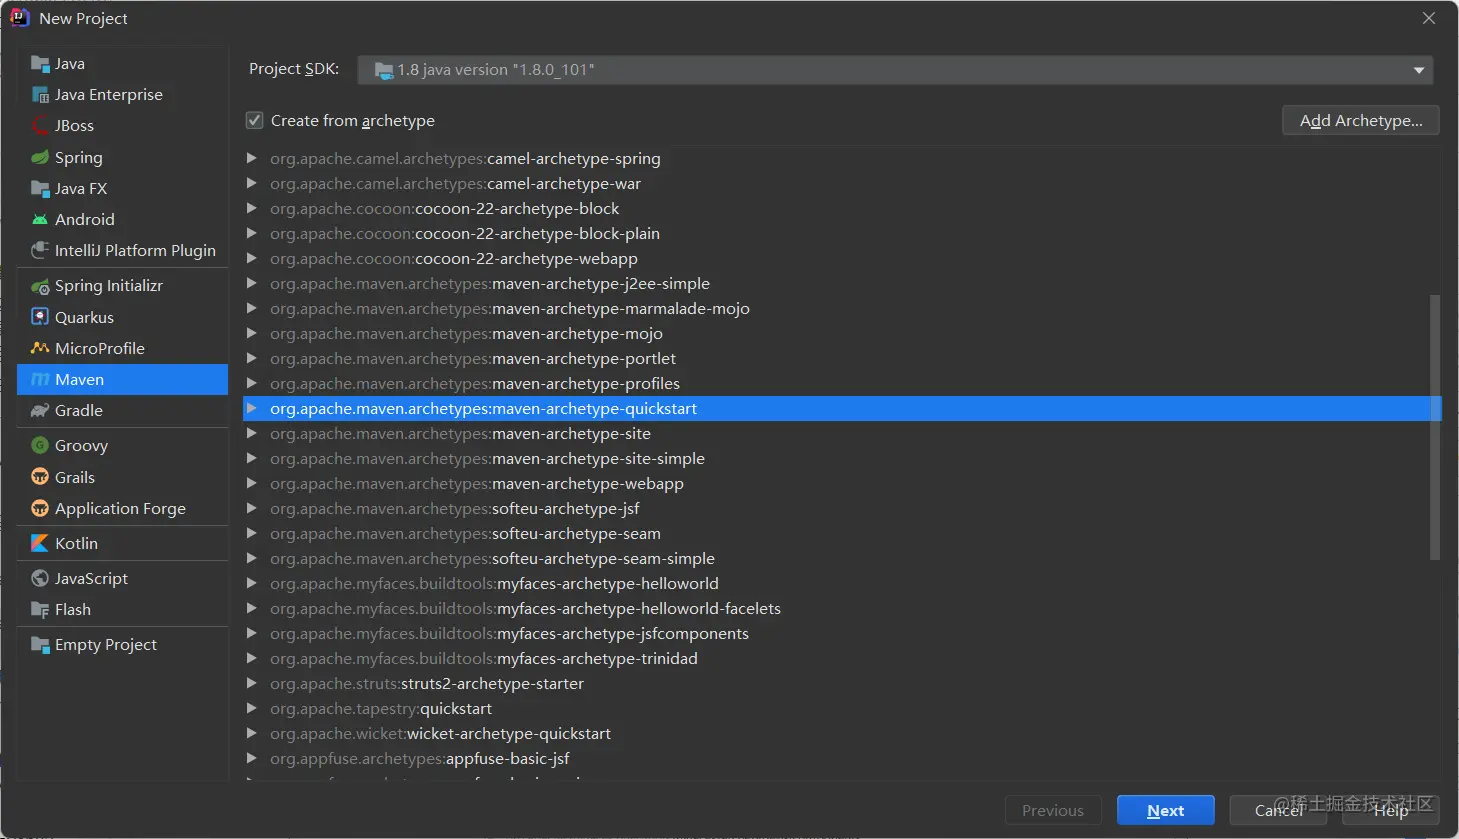Expand cocoon-22-archetype-block node

(252, 208)
